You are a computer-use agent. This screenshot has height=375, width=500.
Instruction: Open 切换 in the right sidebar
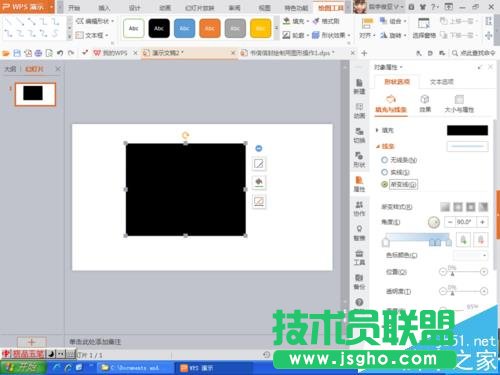pyautogui.click(x=359, y=135)
